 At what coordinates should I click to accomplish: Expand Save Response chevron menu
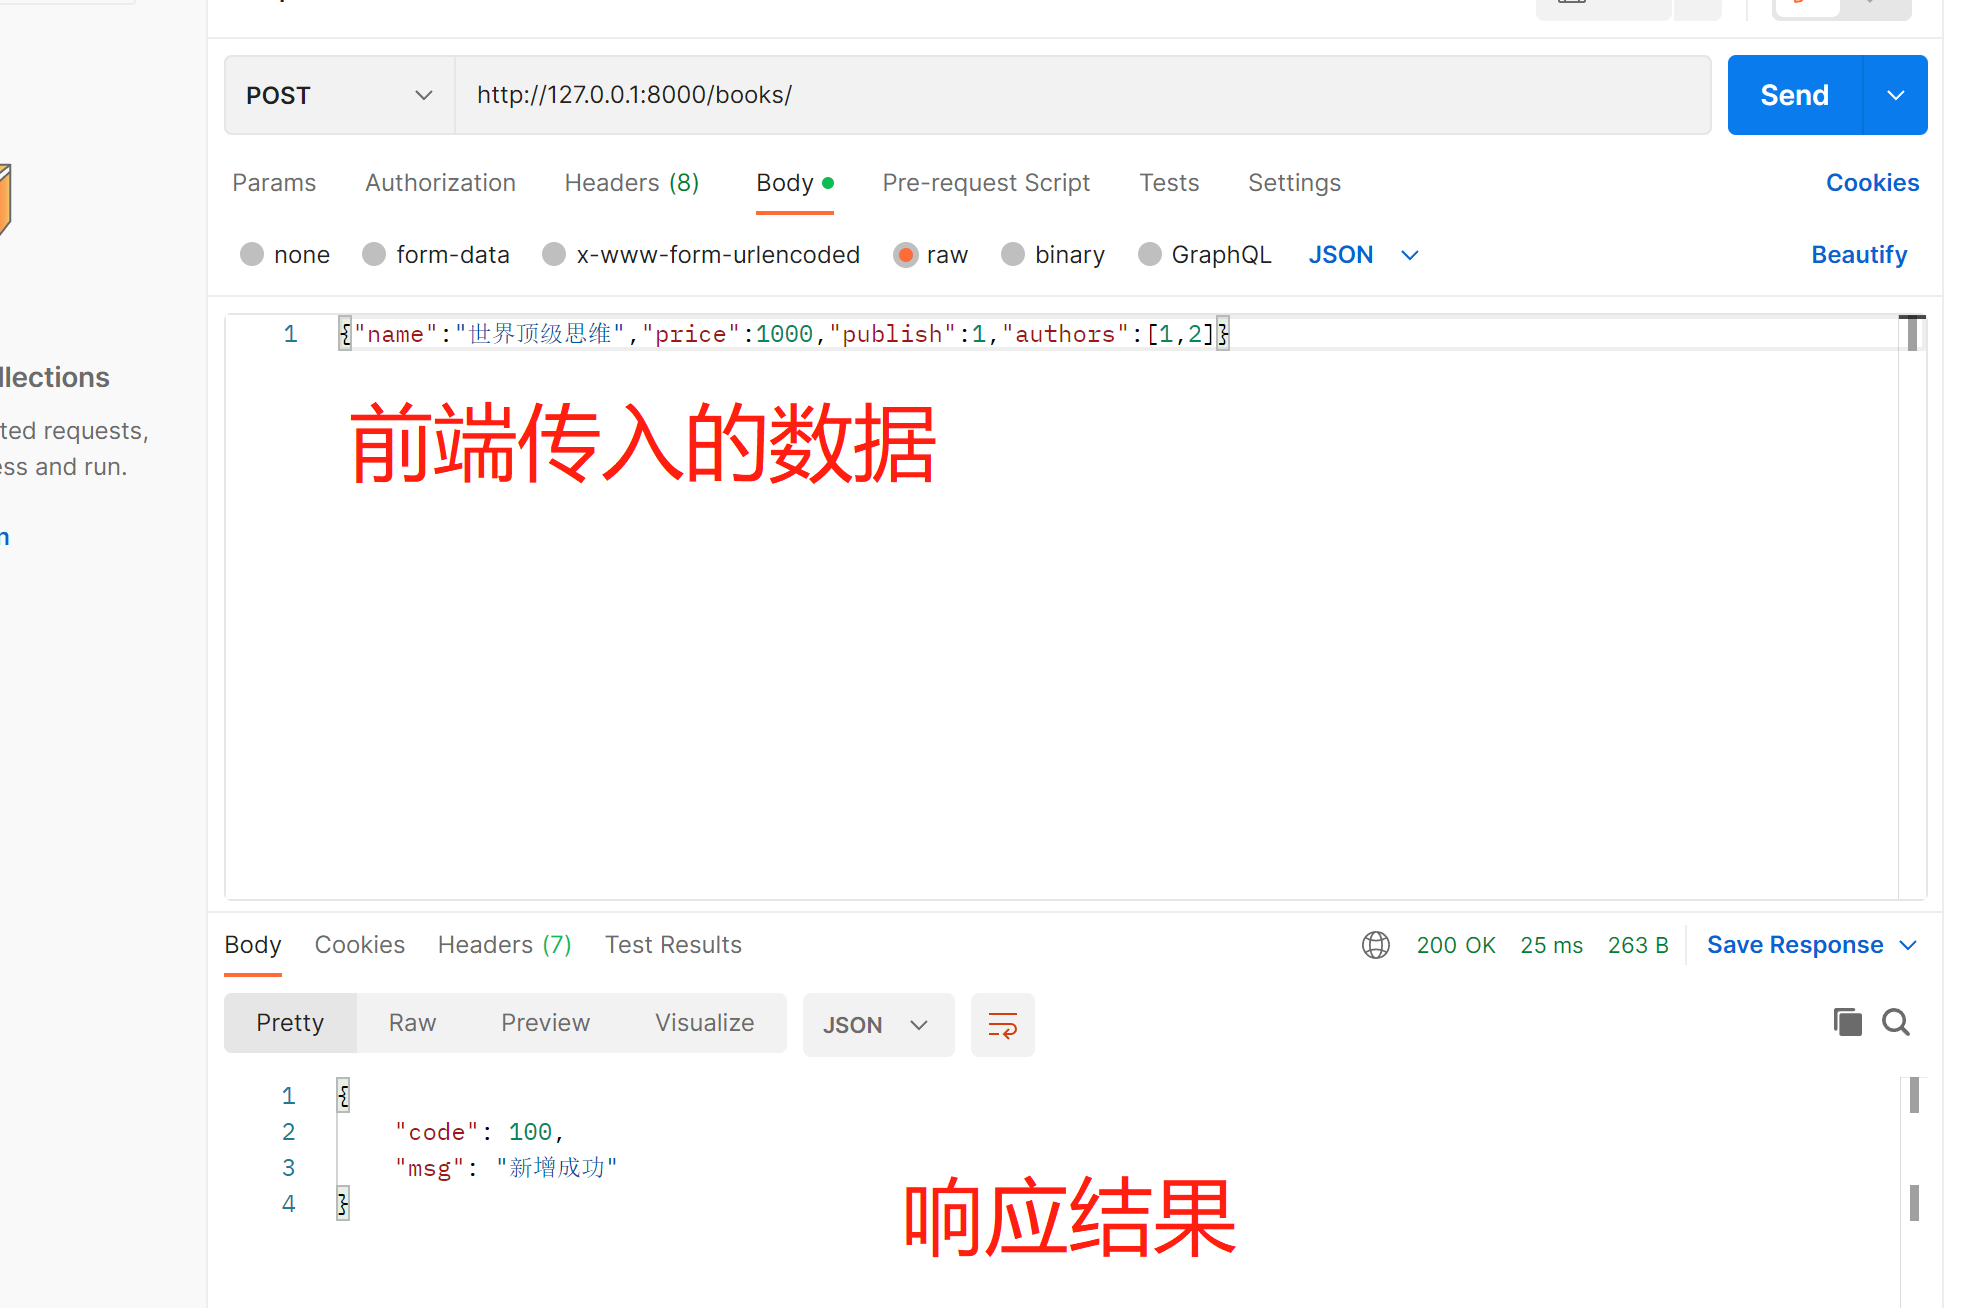point(1908,945)
